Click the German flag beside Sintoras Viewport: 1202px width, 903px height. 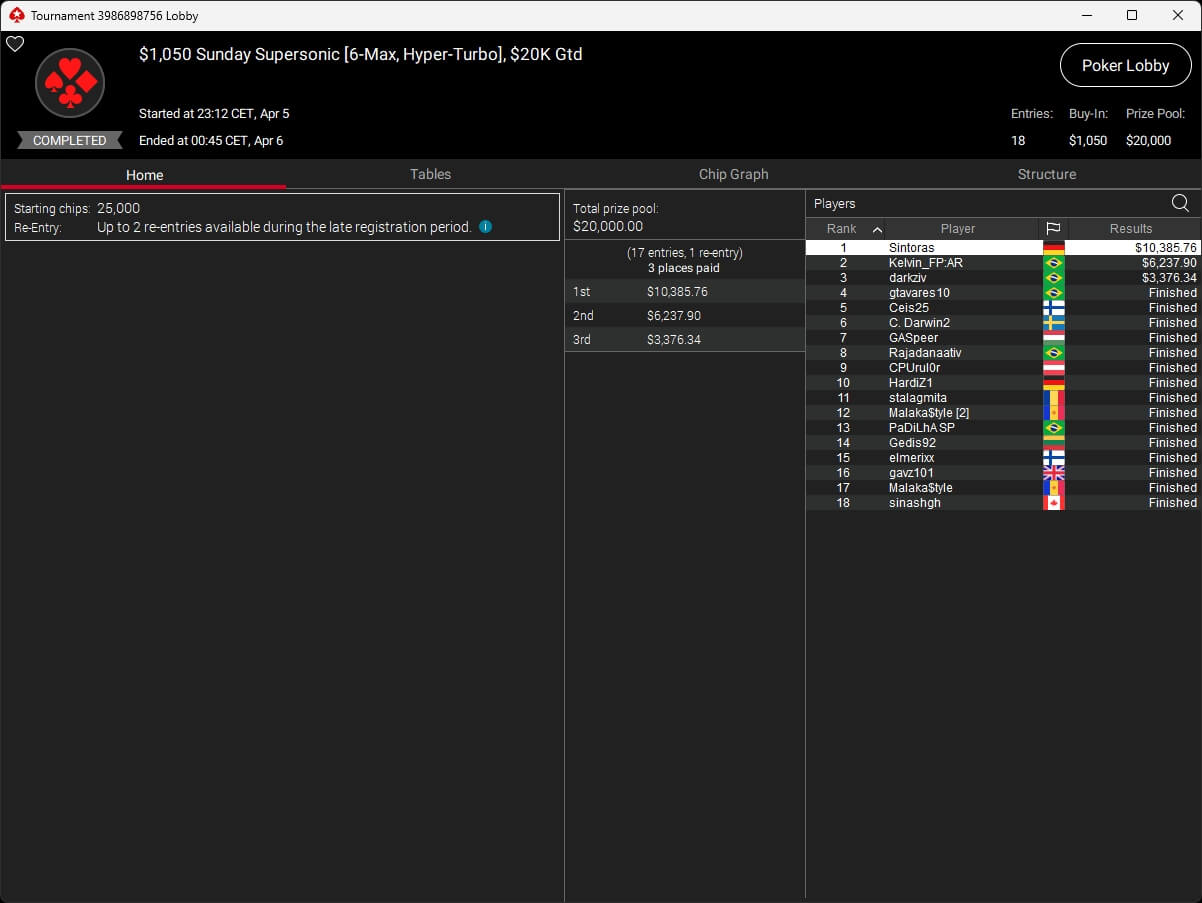[x=1053, y=248]
